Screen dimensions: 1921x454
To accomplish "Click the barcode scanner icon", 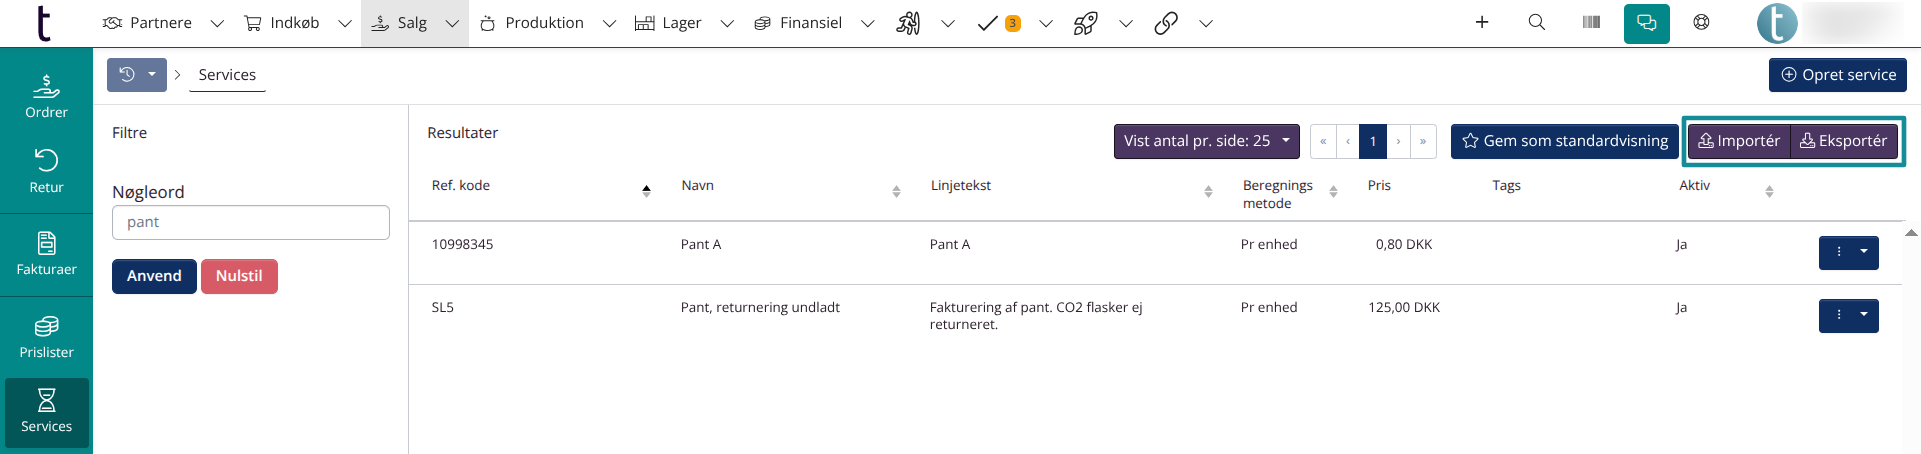I will pyautogui.click(x=1591, y=22).
